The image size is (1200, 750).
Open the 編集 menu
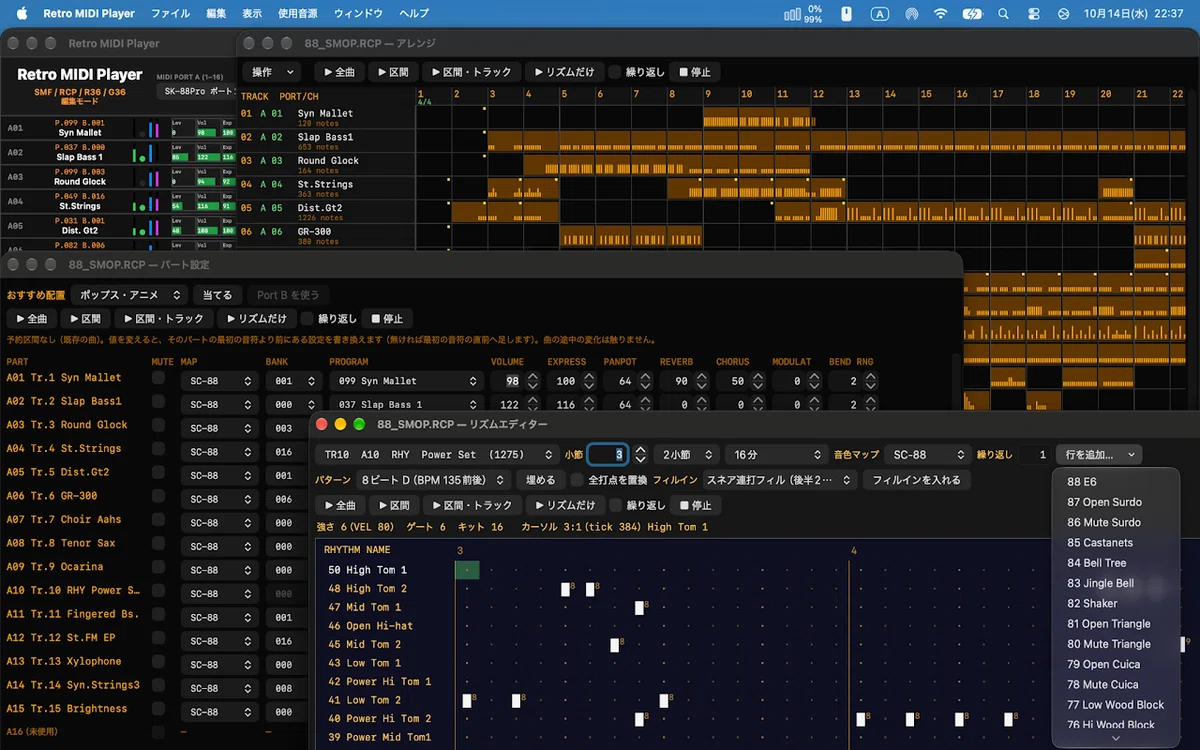[x=216, y=14]
